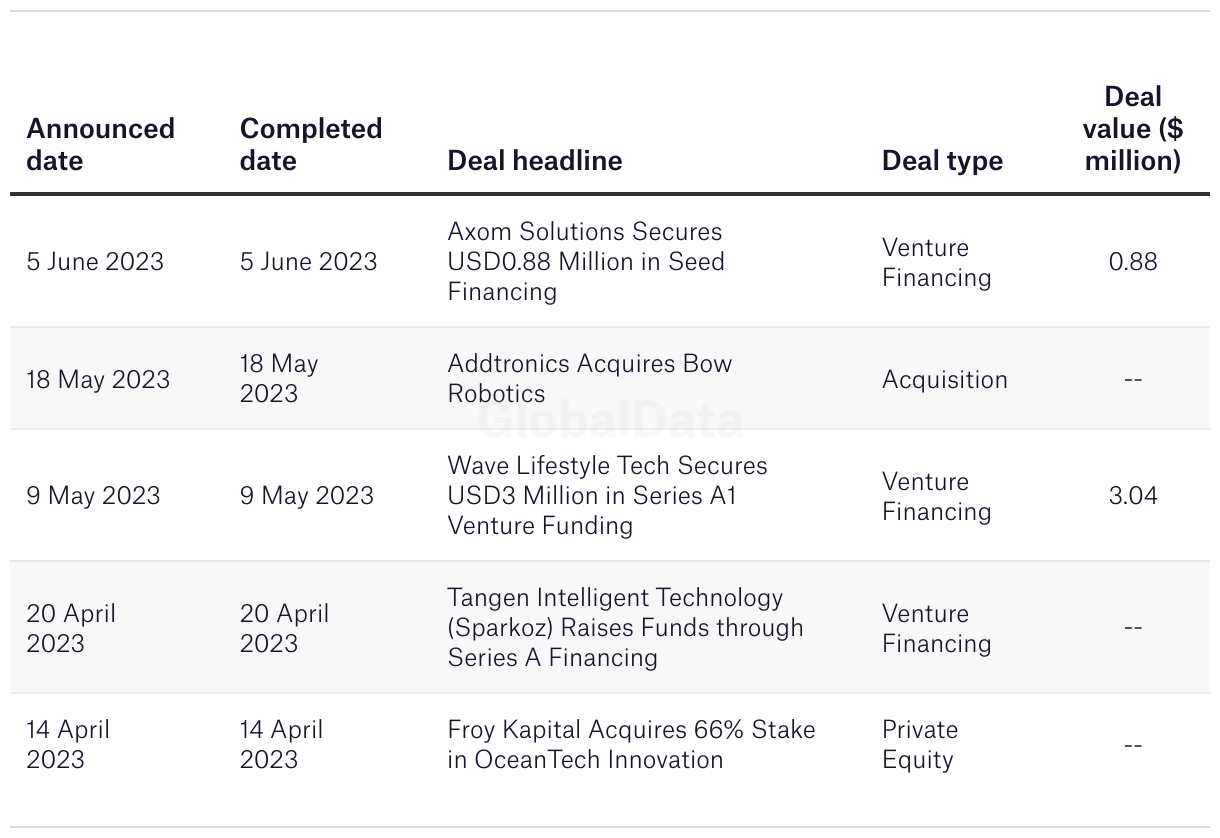Open the Wave Lifestyle Tech Series A1 headline

pos(608,495)
